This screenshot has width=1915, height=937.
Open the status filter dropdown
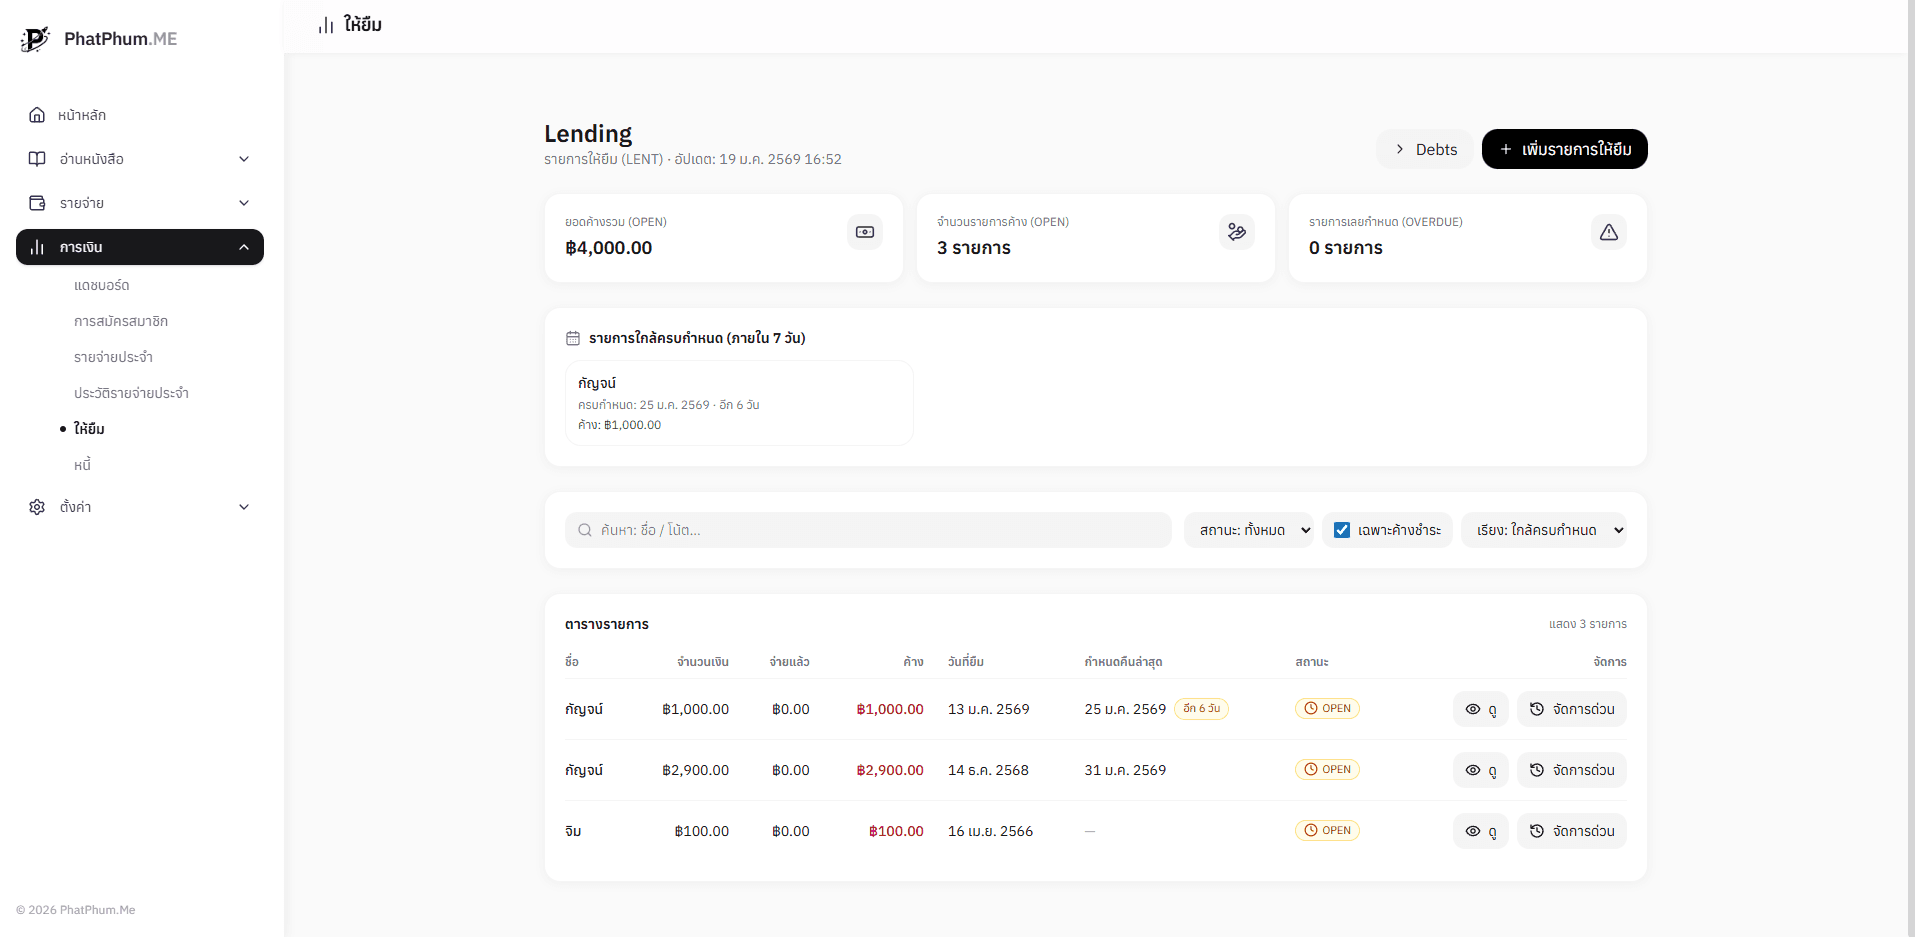pos(1248,530)
